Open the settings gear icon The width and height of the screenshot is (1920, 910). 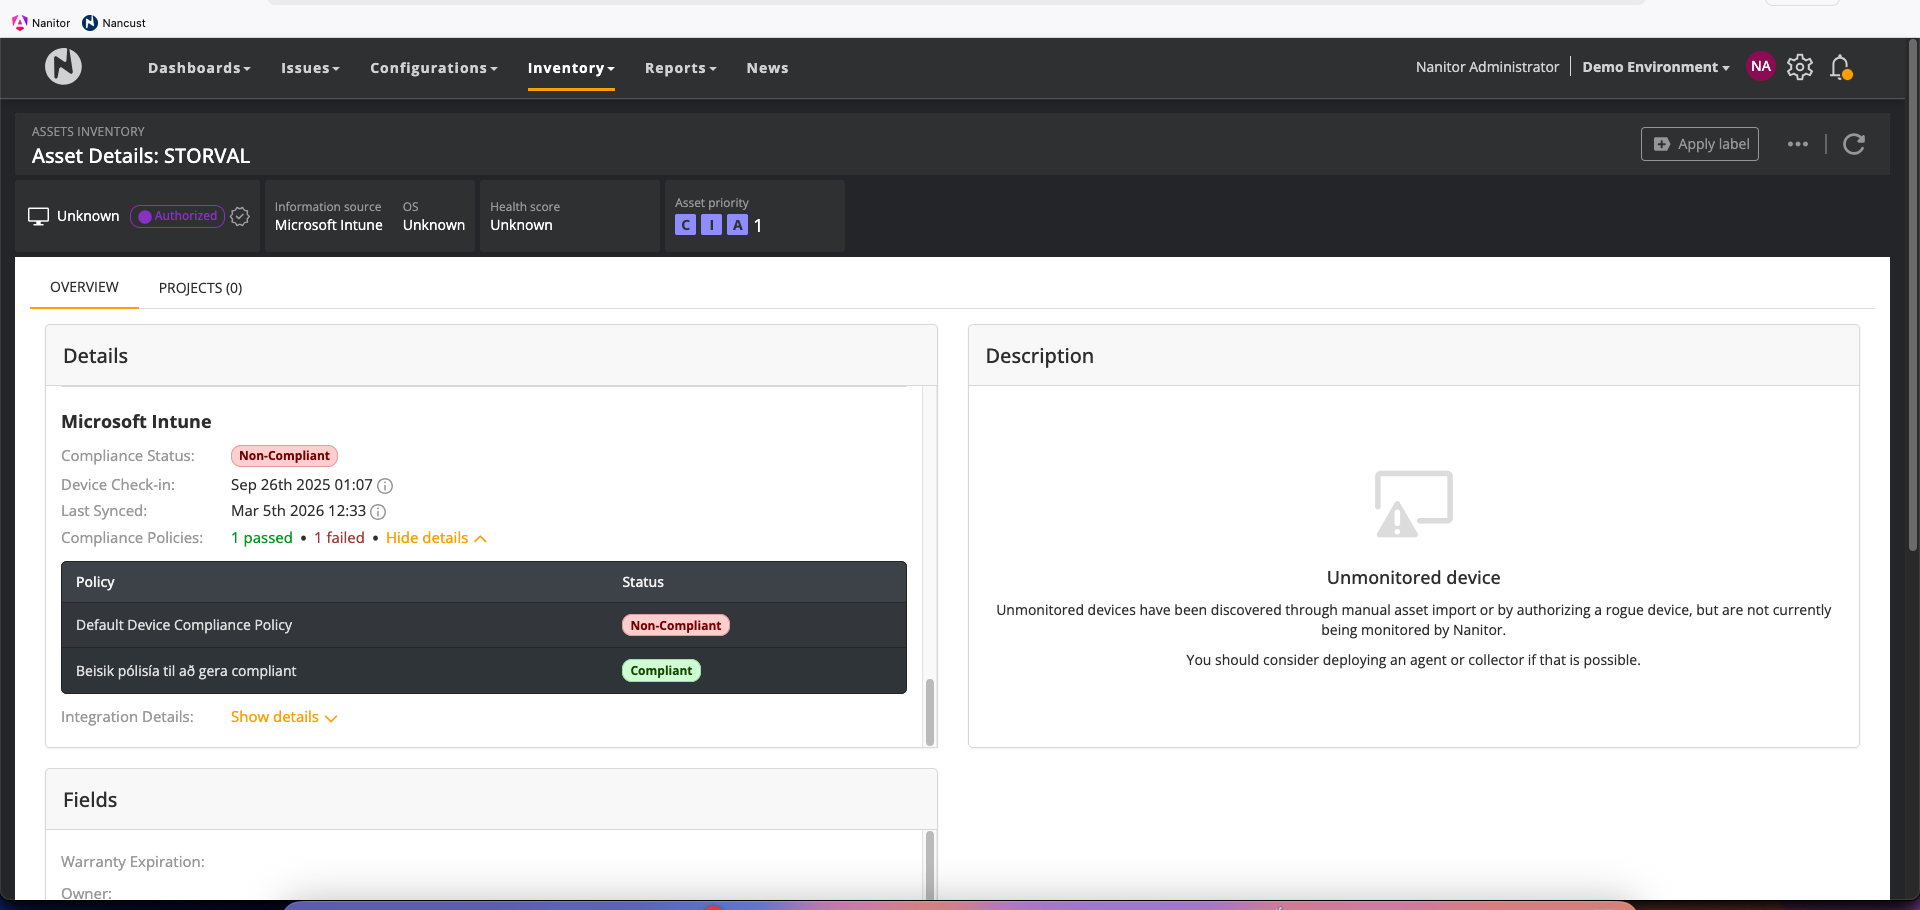[1800, 67]
